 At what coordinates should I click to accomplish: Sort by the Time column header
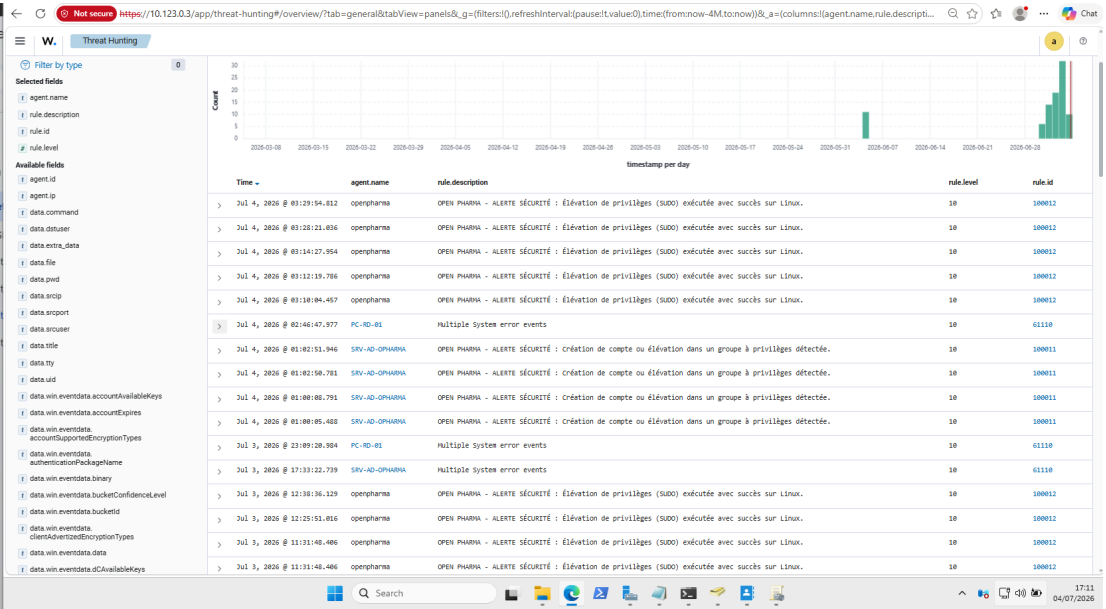(x=248, y=183)
